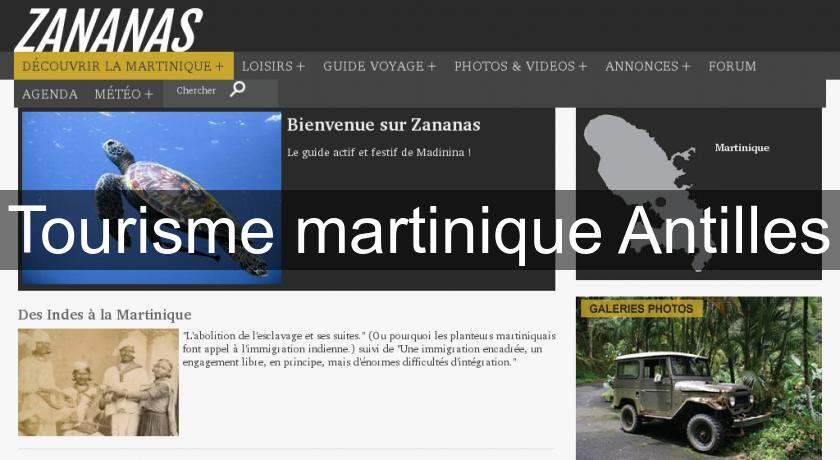The width and height of the screenshot is (840, 460).
Task: Expand the LOISIRS dropdown menu
Action: [273, 66]
